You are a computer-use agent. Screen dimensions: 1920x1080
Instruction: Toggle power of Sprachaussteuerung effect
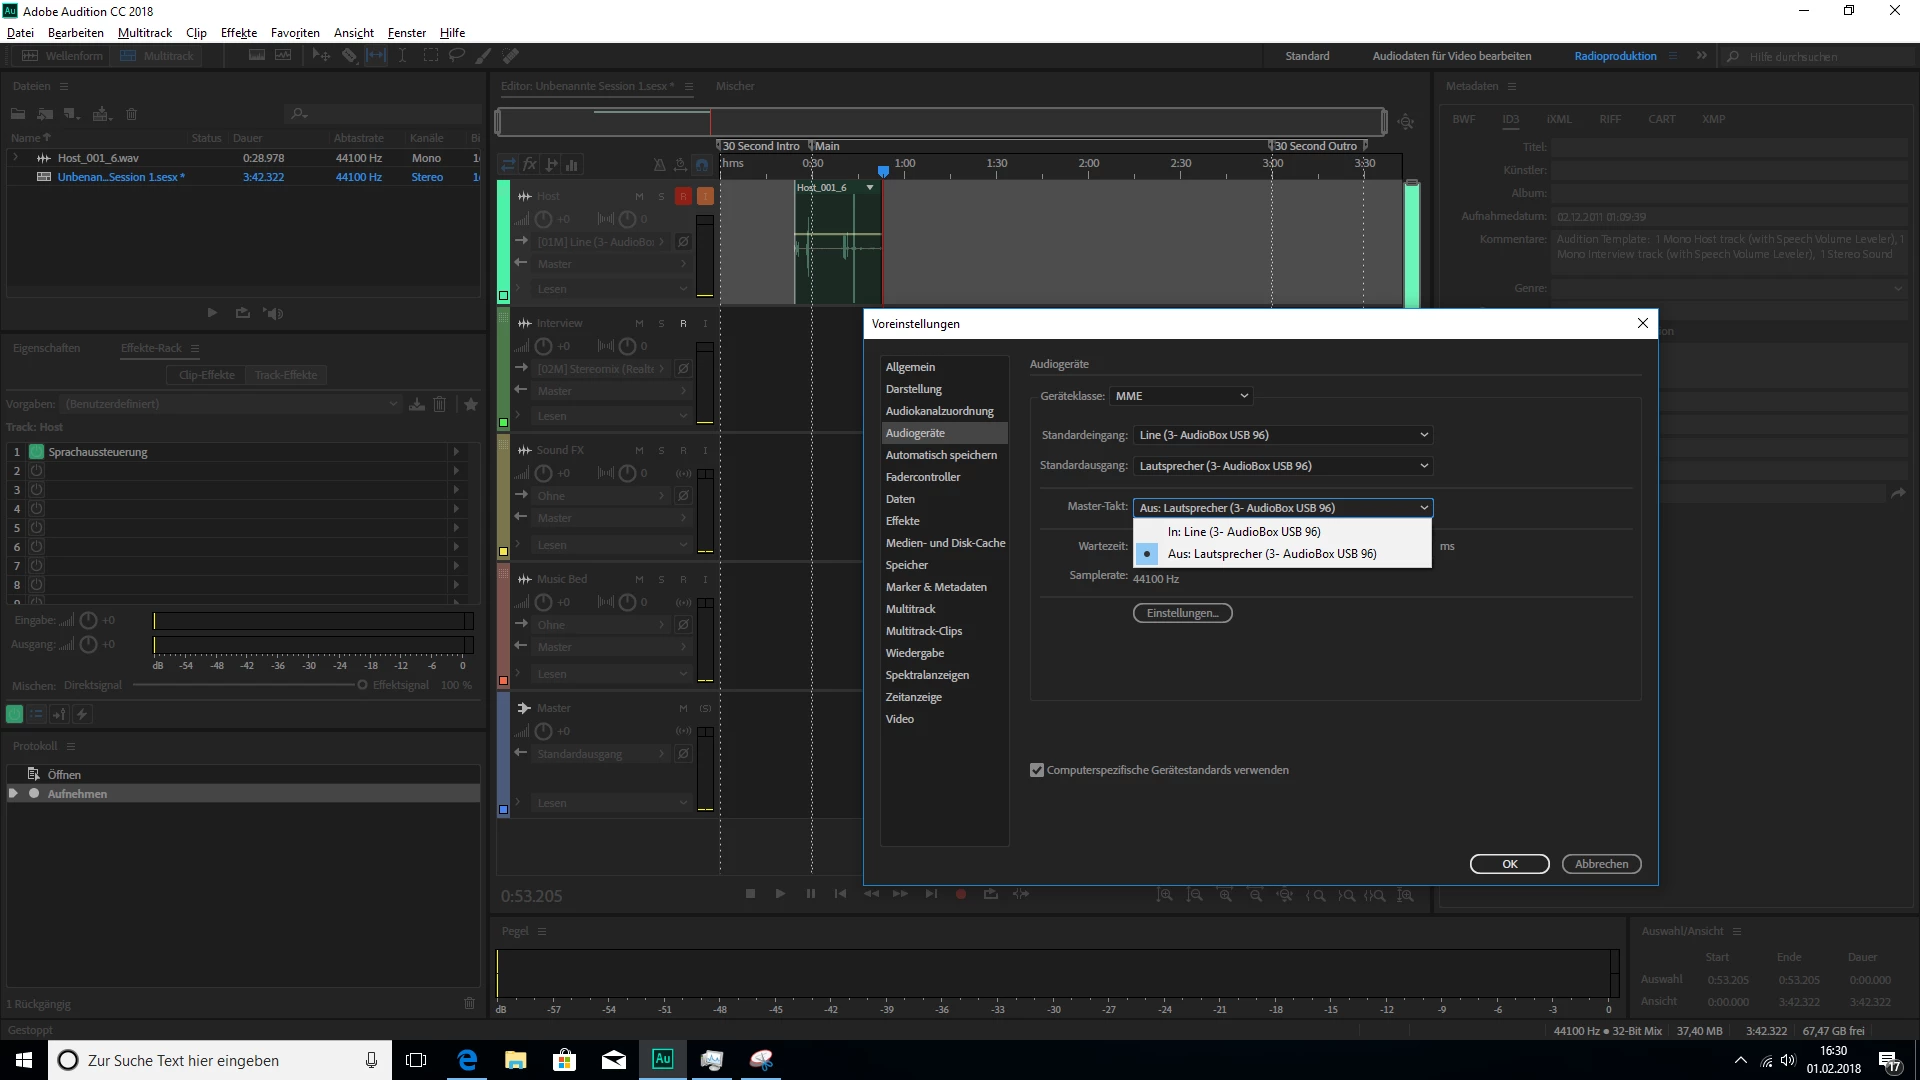36,452
